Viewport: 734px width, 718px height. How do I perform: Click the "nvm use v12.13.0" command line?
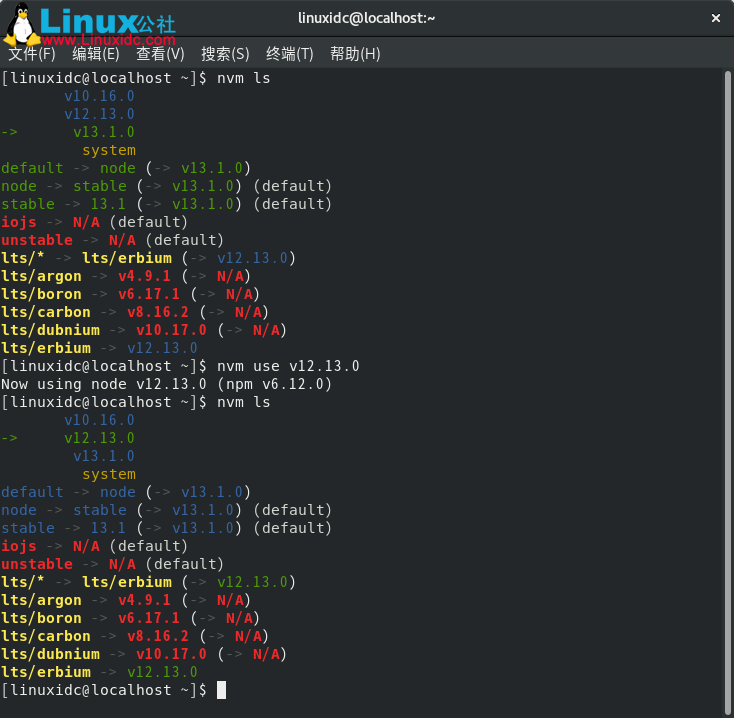[180, 366]
